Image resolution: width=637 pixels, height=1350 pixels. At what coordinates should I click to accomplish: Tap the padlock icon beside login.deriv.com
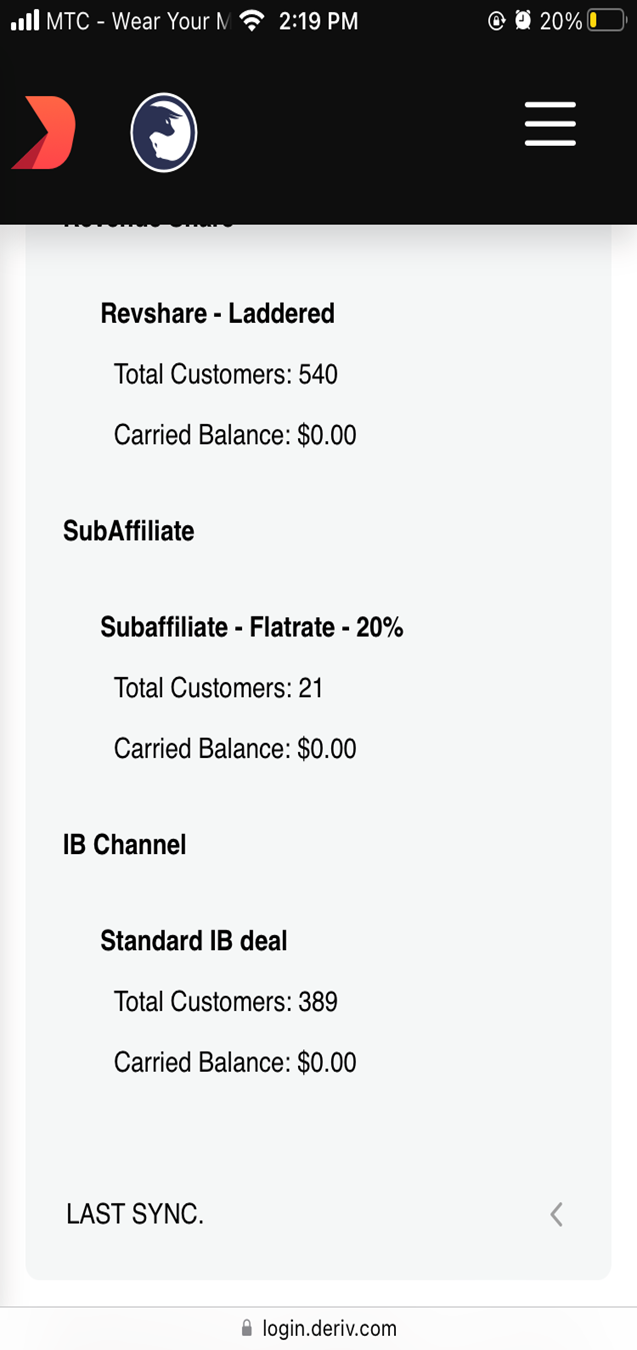point(247,1329)
